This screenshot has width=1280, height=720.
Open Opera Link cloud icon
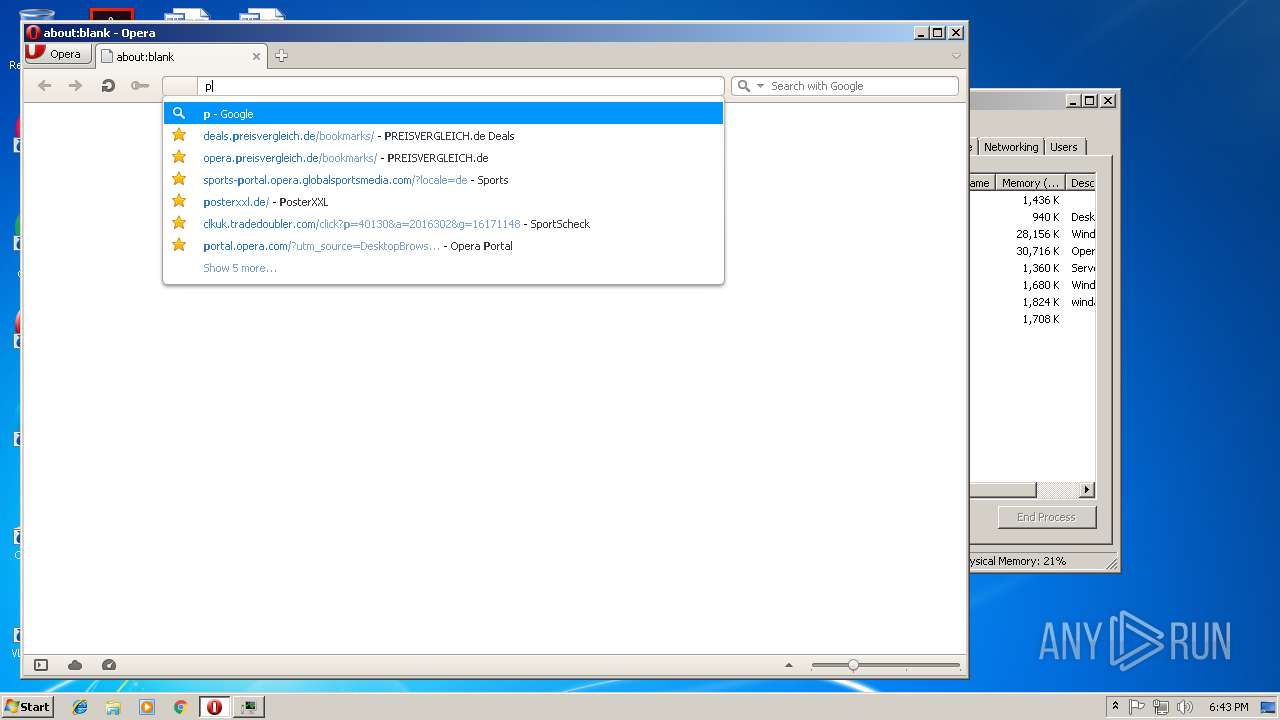tap(75, 665)
